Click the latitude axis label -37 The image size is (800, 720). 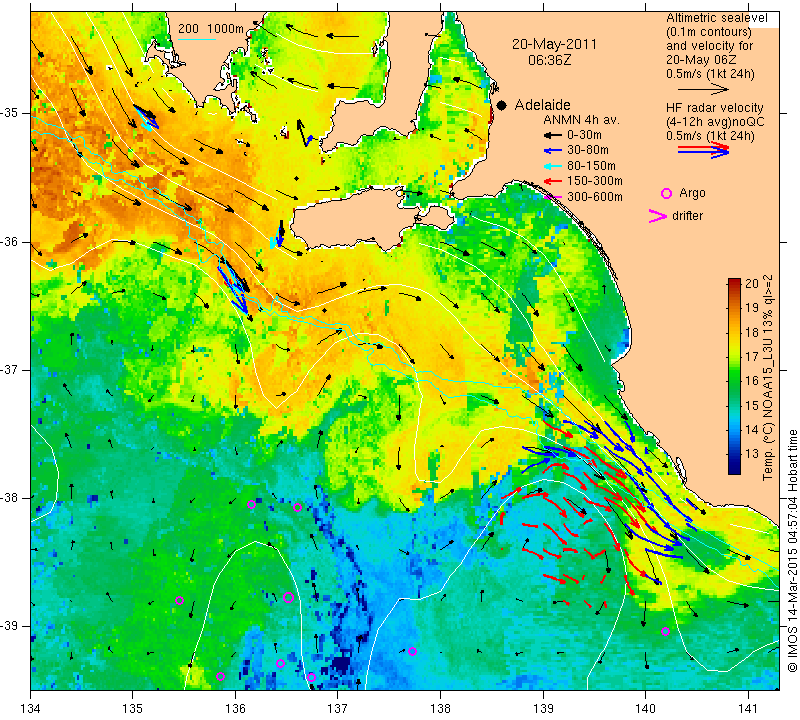[10, 369]
